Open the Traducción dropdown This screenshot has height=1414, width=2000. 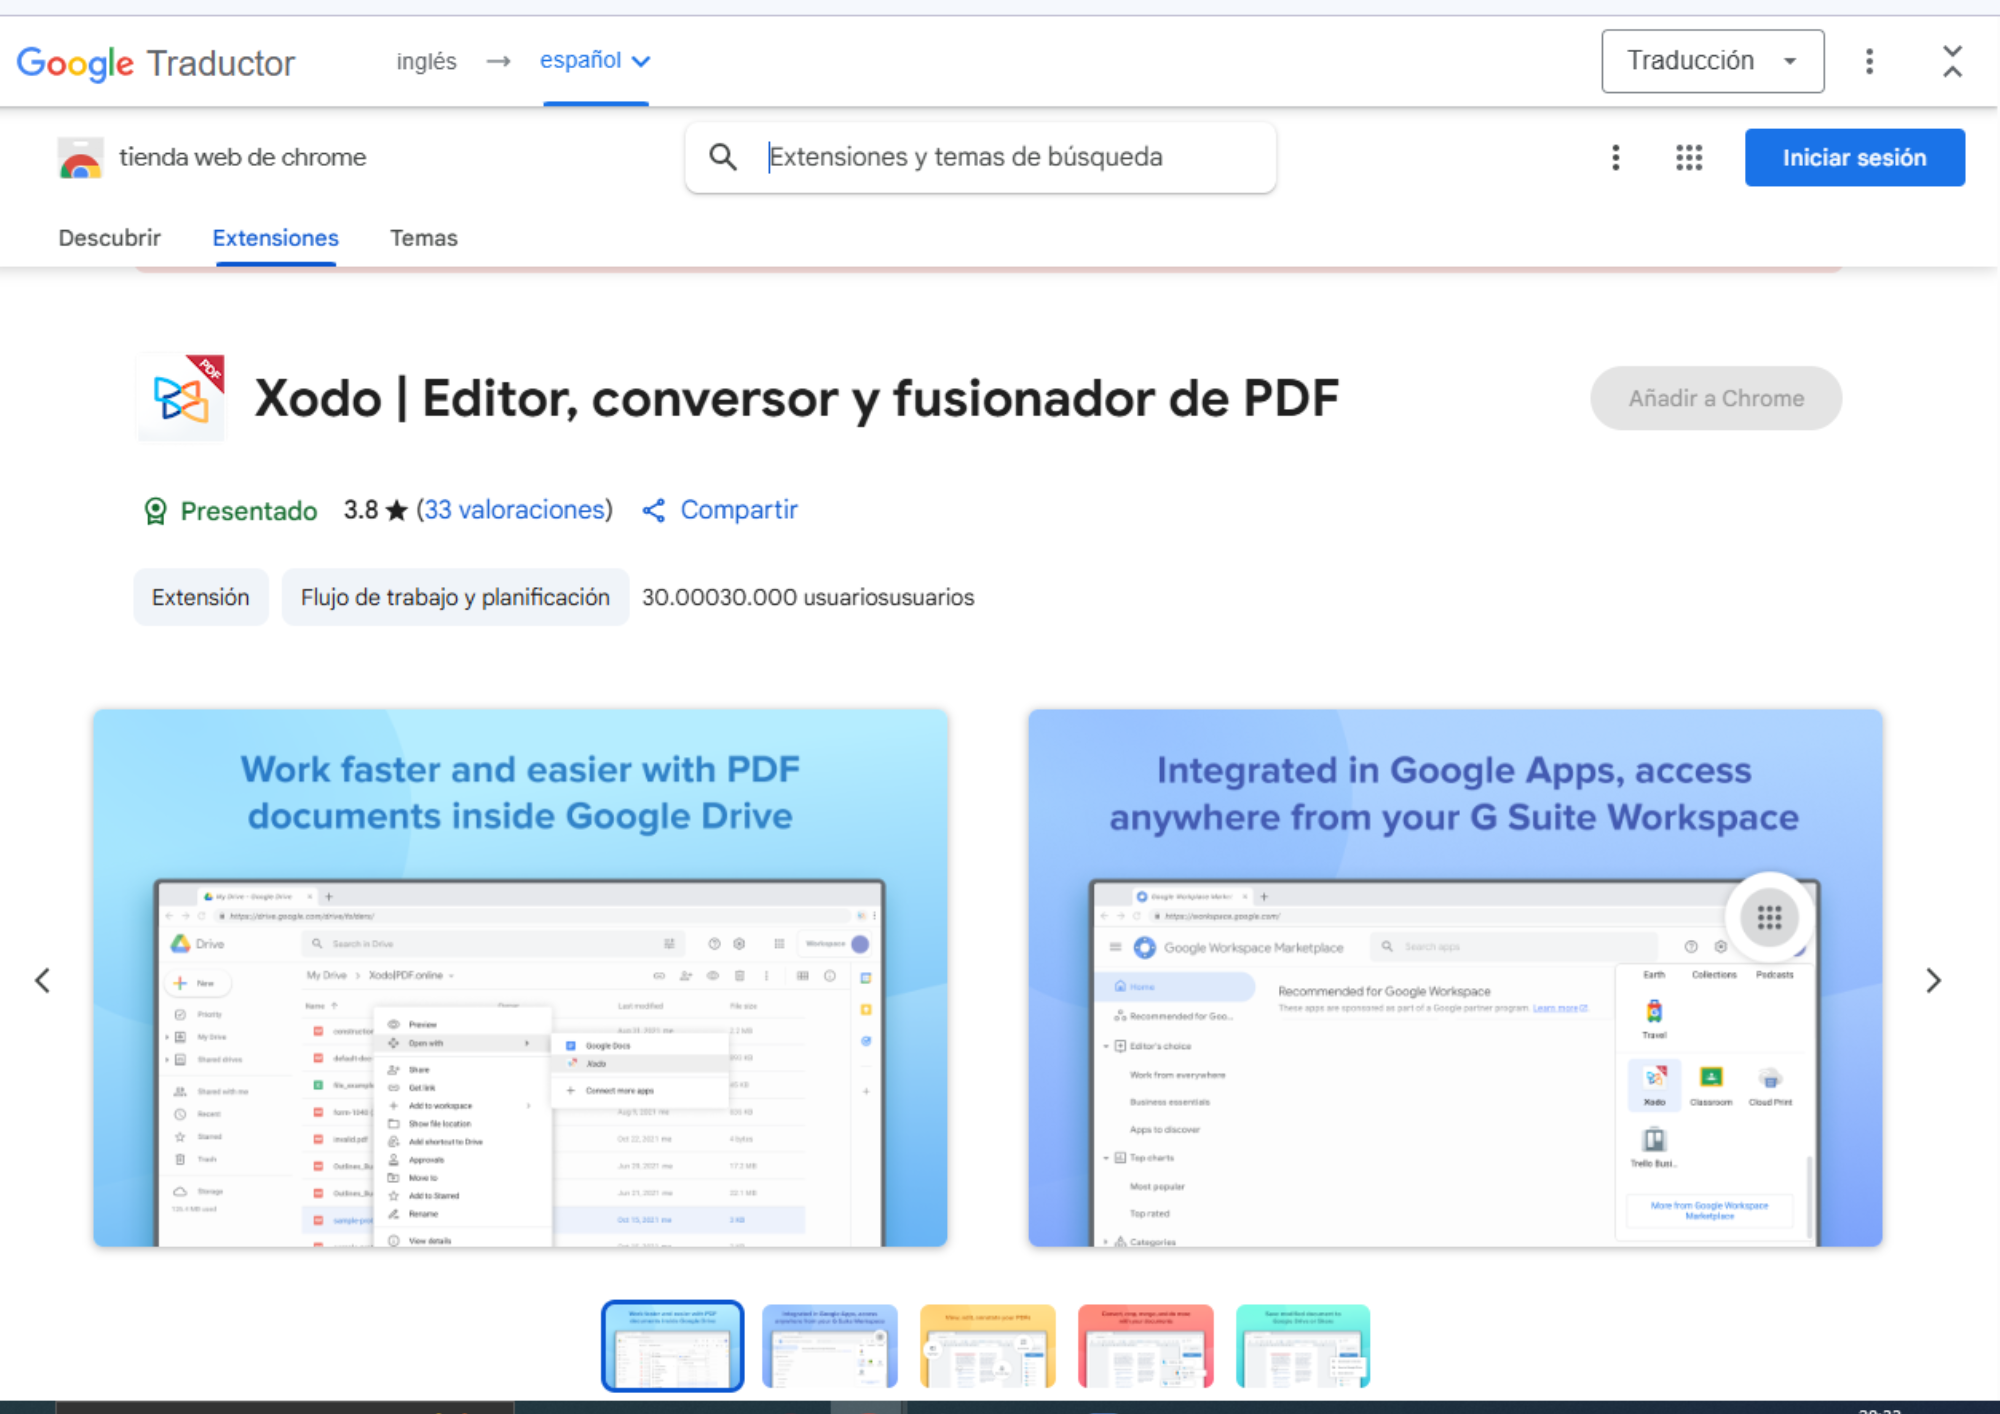1712,61
